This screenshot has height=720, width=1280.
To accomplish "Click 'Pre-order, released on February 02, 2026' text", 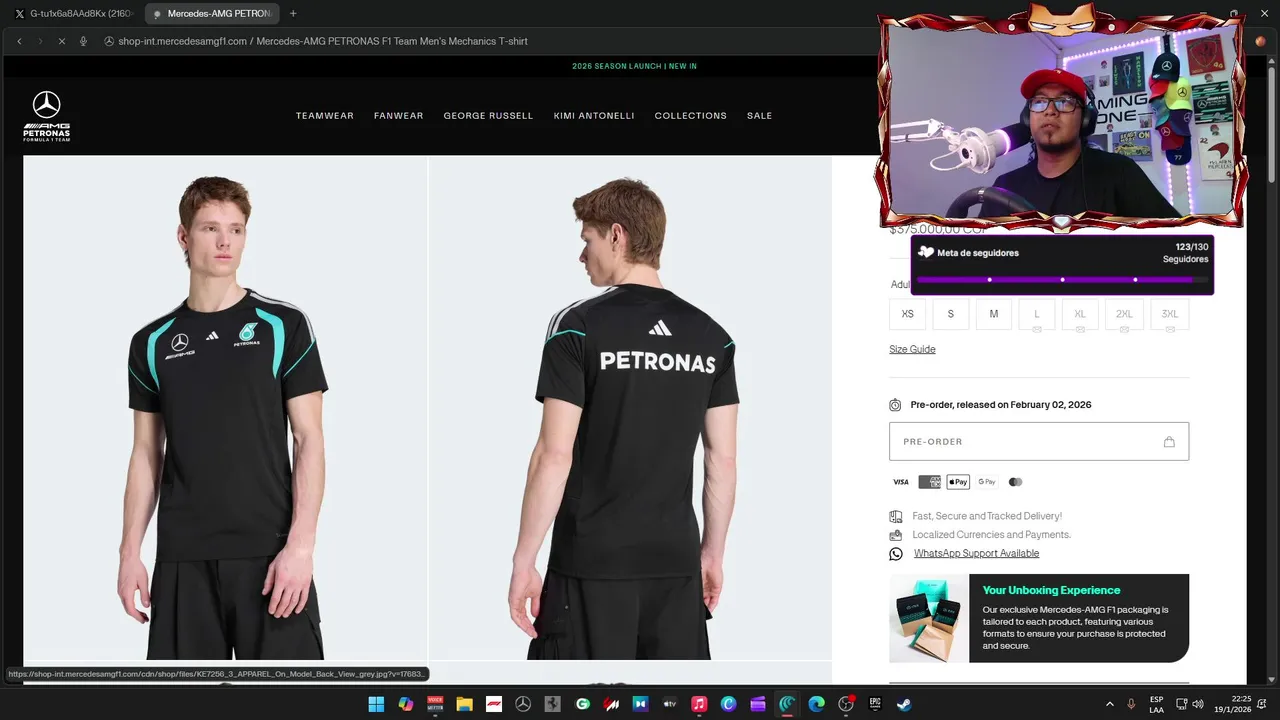I will point(1001,405).
